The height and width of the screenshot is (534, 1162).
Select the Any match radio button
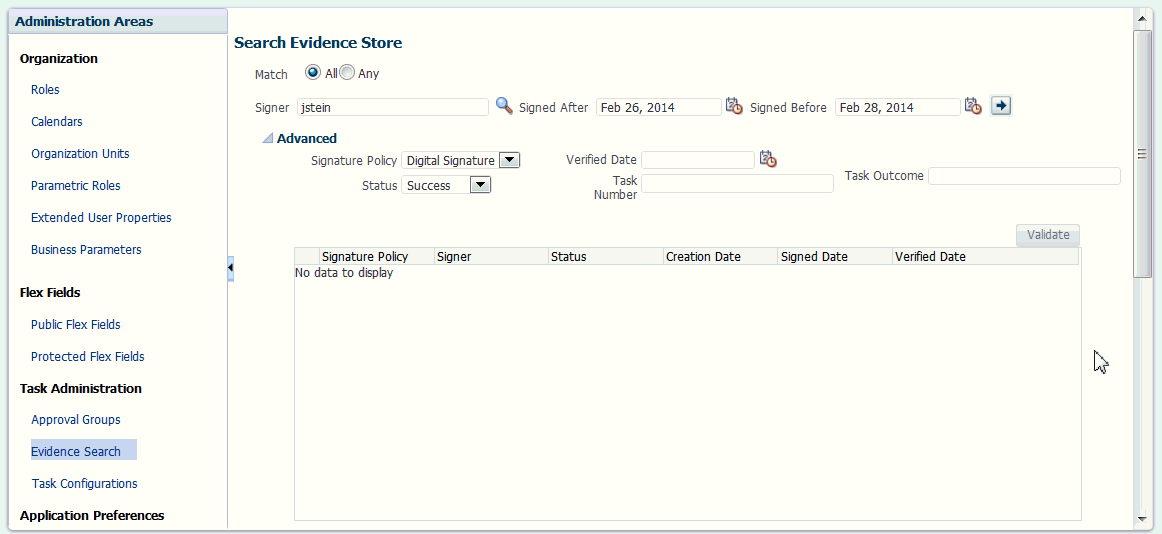[347, 73]
